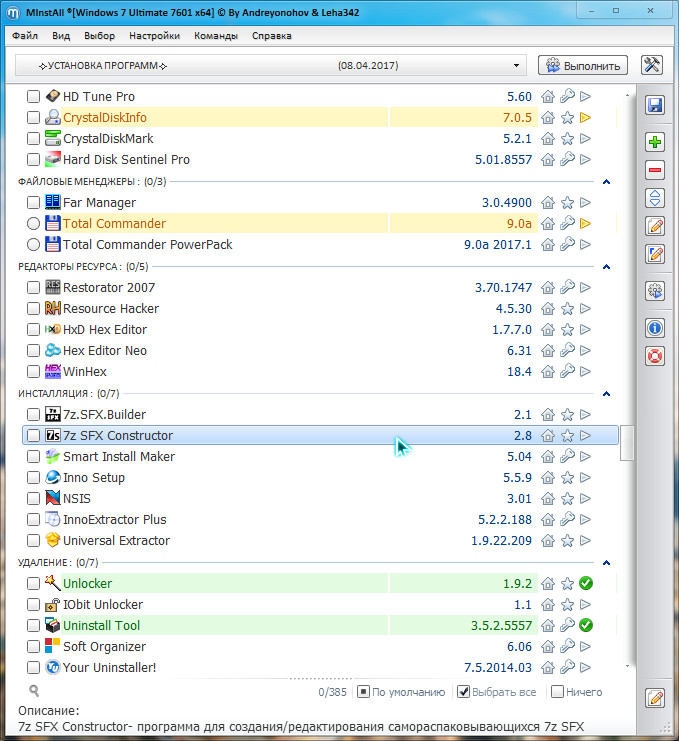Click the orange pencil edit icon in sidebar
This screenshot has height=741, width=679.
click(655, 226)
